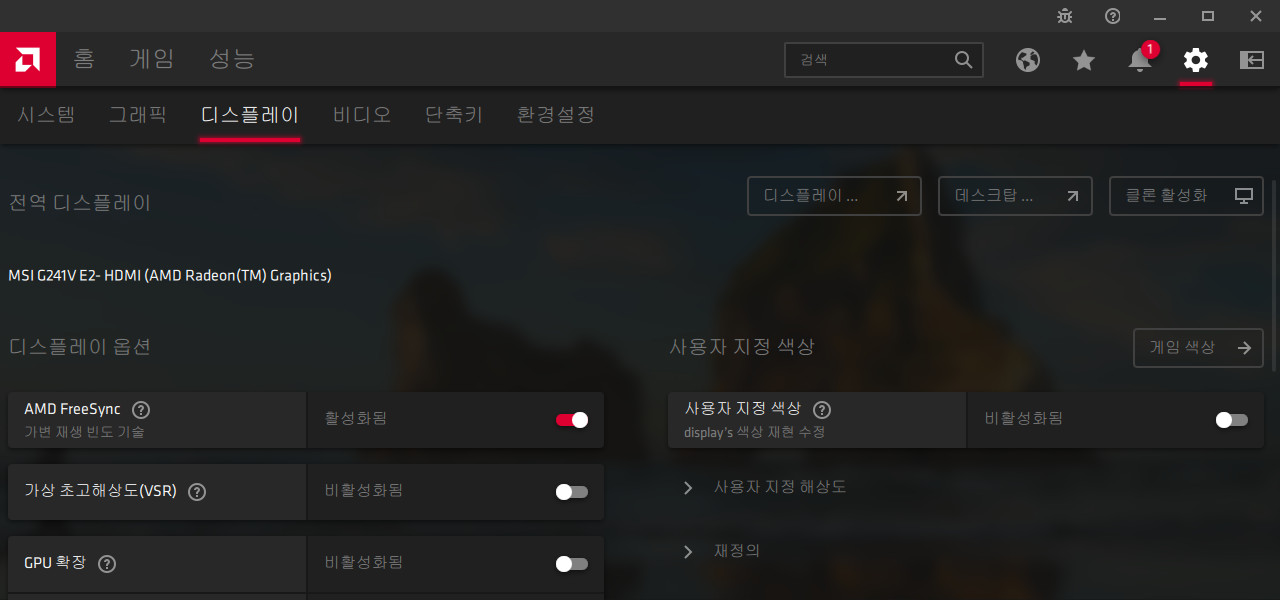Switch to the 환경설정 sub-tab

556,114
